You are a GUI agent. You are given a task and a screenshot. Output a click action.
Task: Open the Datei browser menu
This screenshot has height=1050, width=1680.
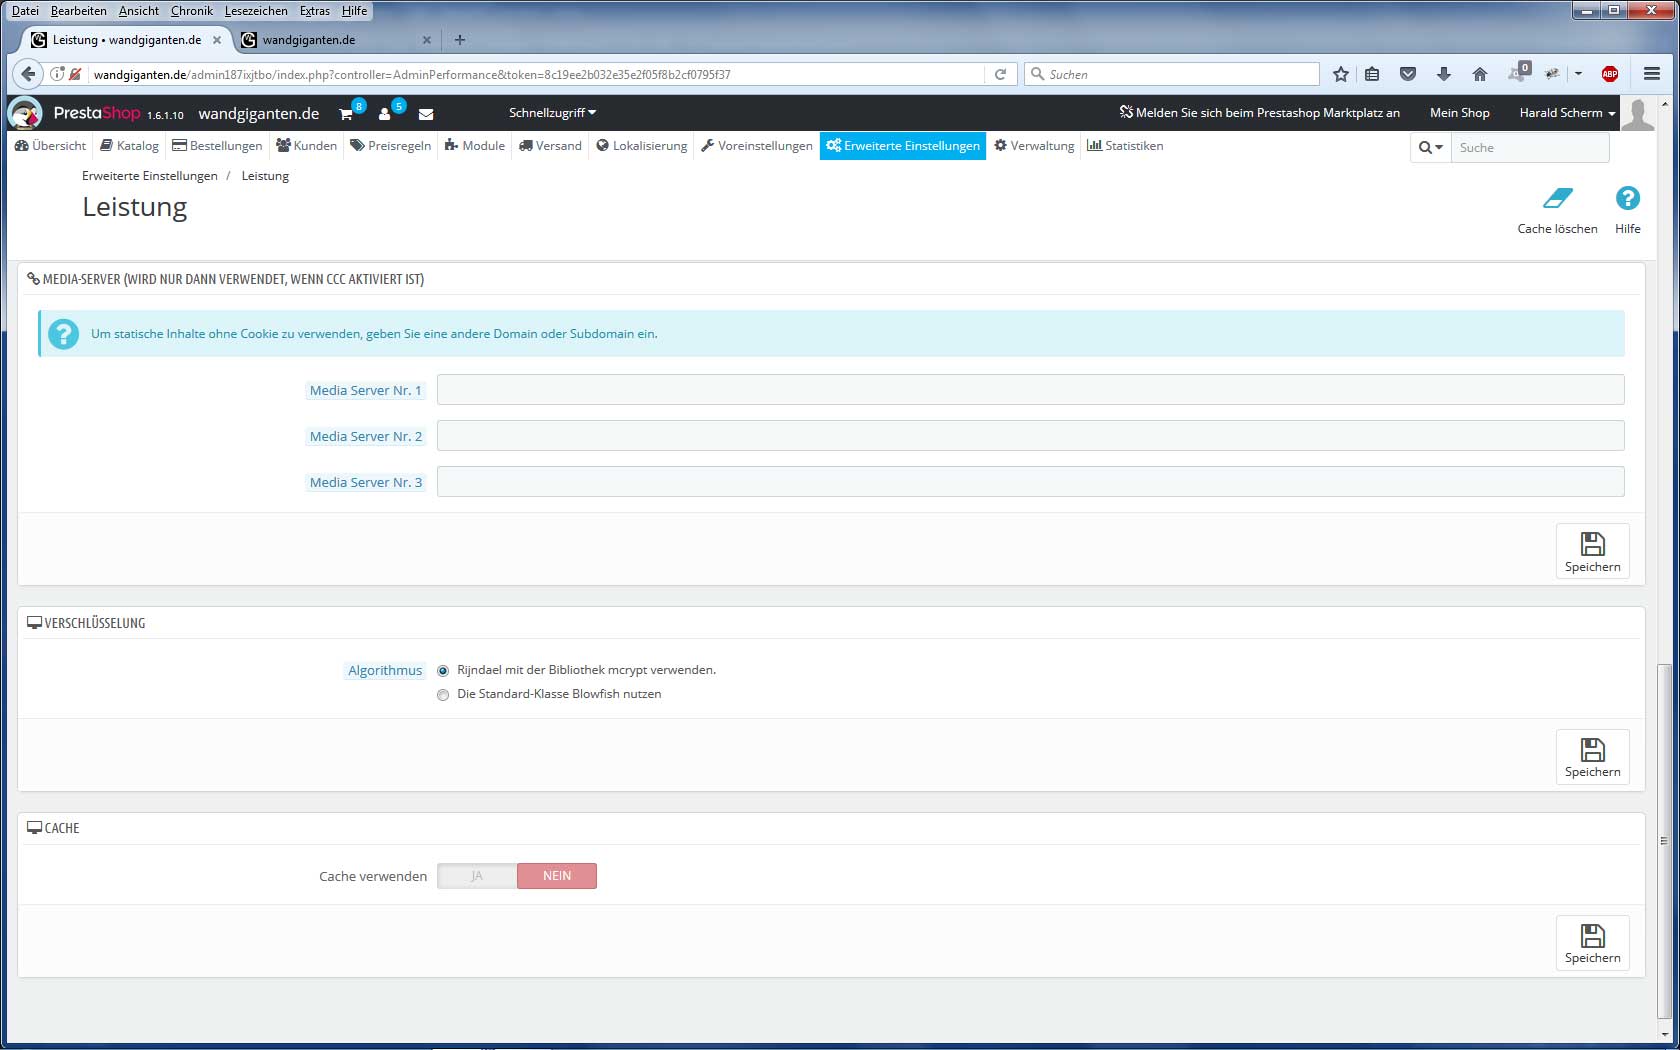click(25, 11)
